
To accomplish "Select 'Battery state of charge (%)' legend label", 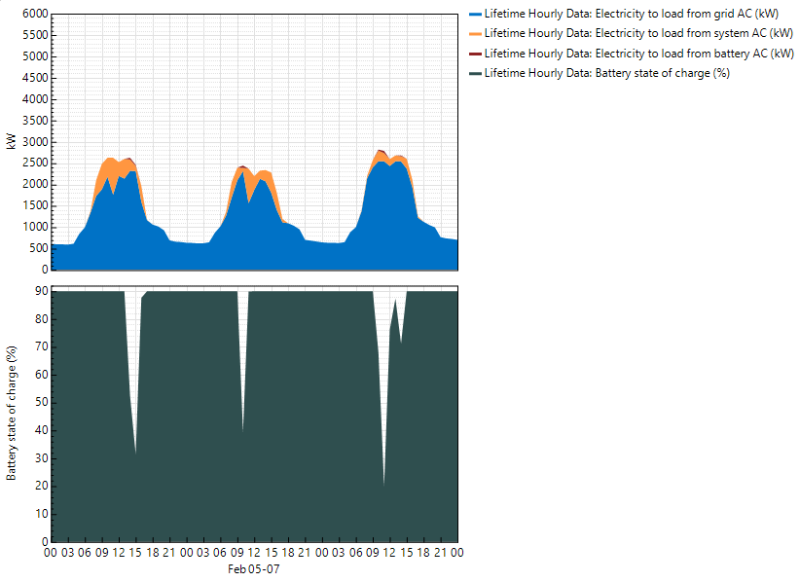I will pos(607,73).
